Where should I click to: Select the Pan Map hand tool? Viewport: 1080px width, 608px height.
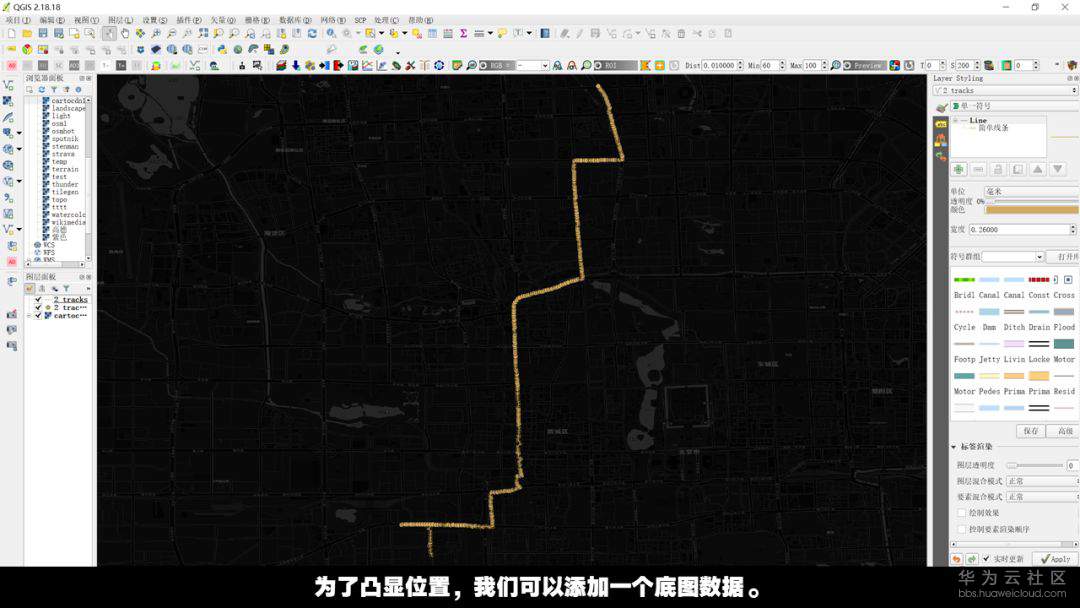point(125,33)
